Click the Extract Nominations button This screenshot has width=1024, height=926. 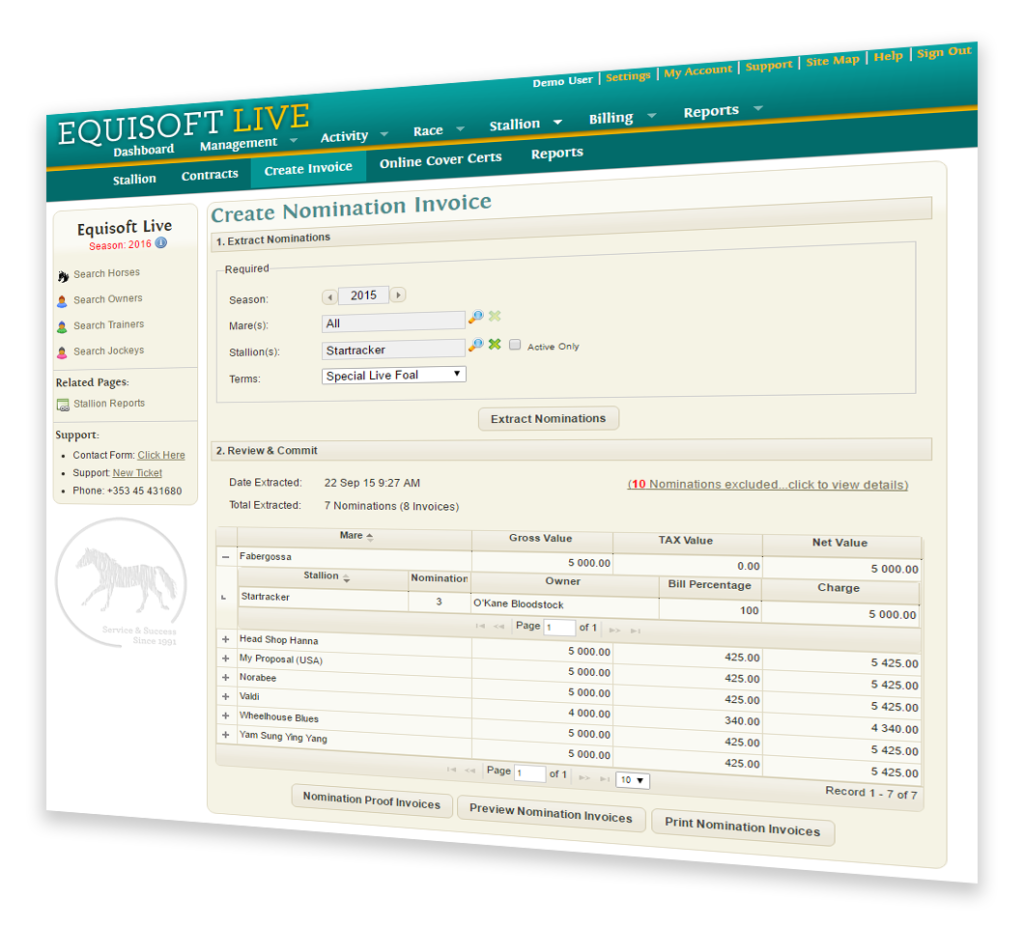(x=548, y=418)
